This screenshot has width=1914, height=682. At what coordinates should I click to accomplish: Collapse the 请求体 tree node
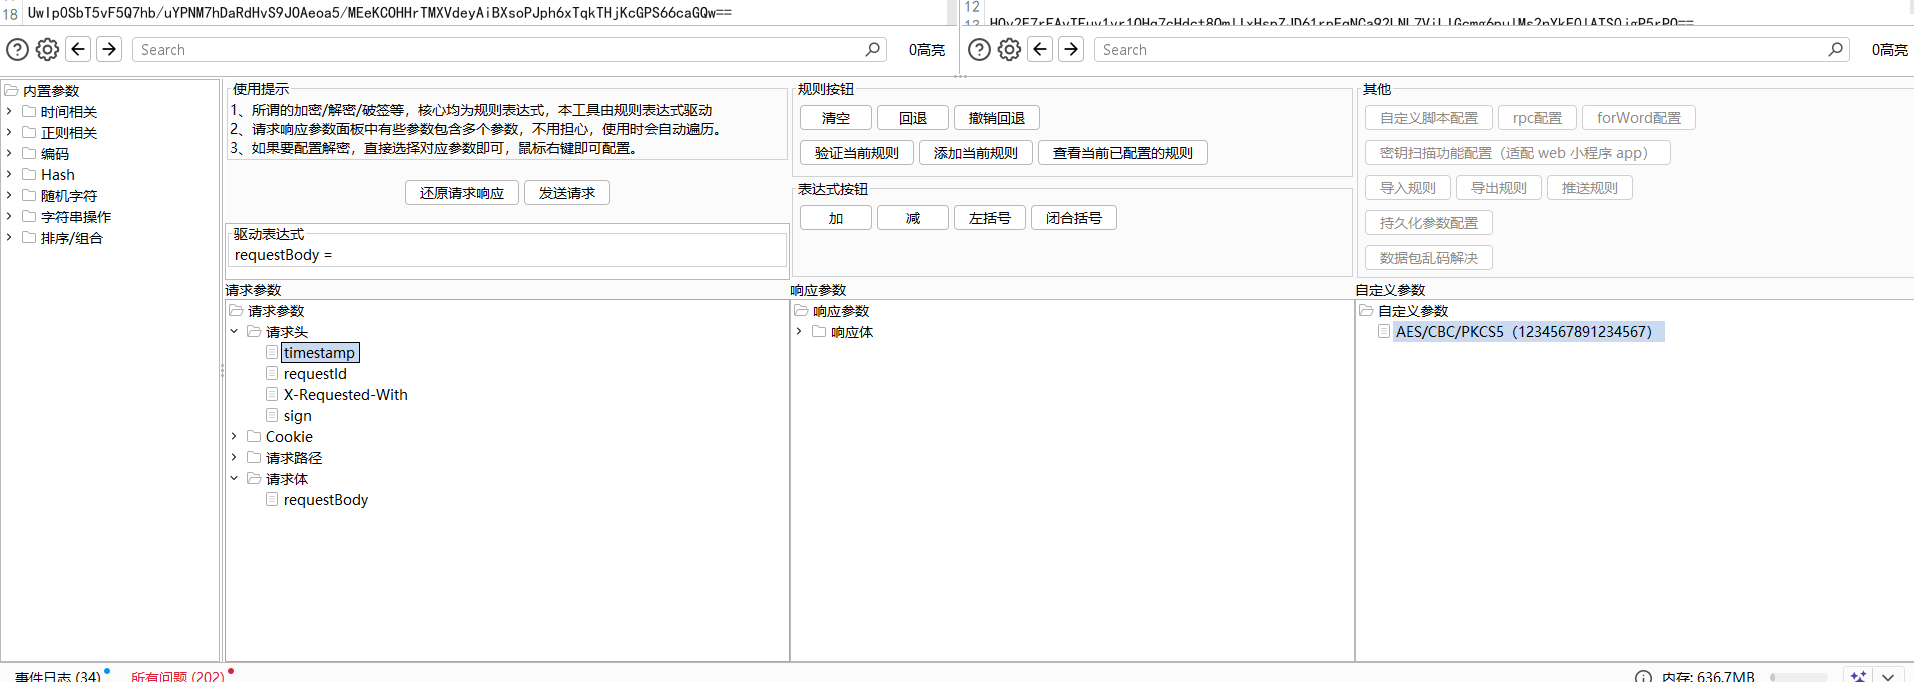234,478
